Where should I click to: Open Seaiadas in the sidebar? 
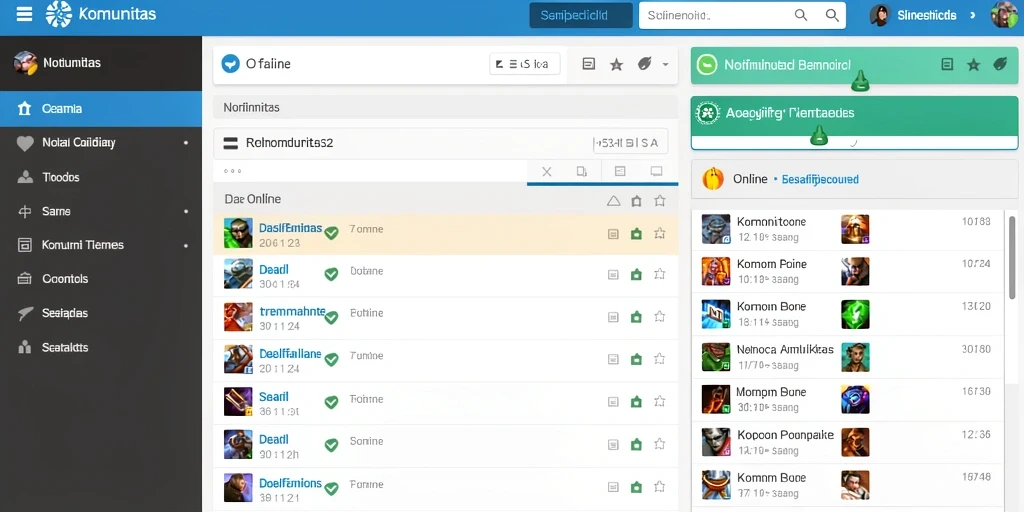(101, 313)
